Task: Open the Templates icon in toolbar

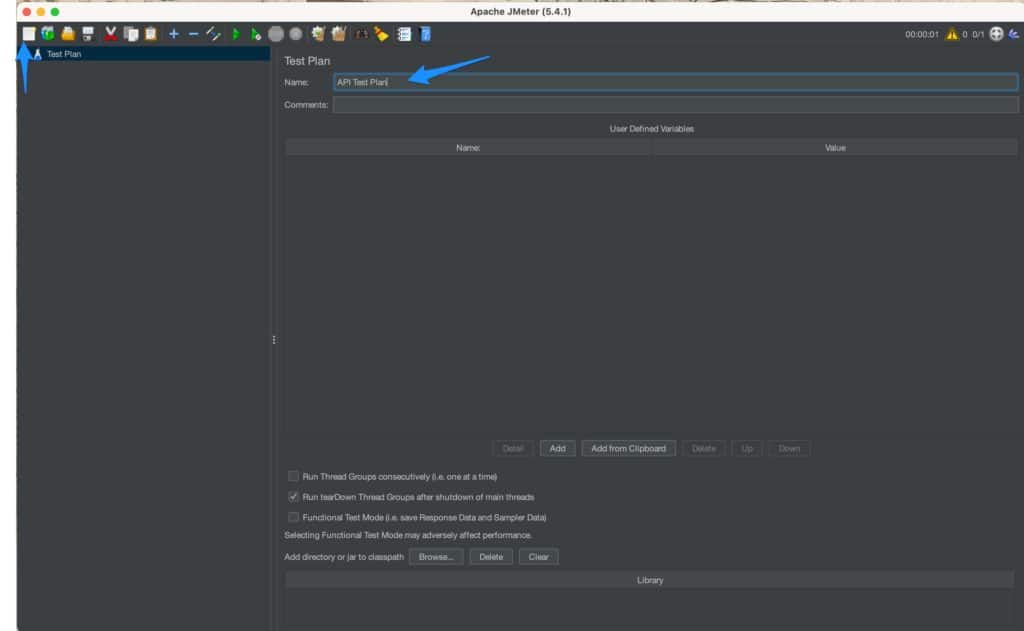Action: (x=48, y=34)
